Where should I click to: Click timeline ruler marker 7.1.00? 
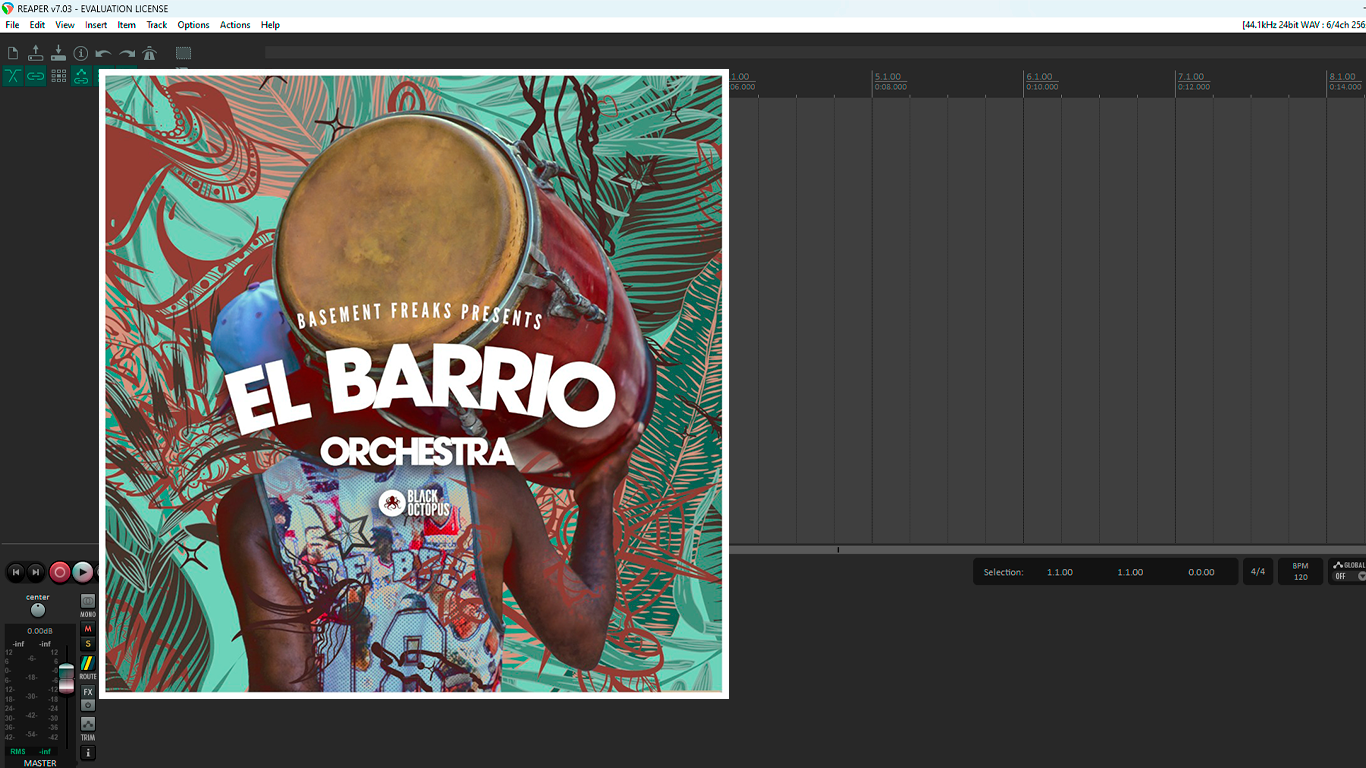coord(1191,77)
